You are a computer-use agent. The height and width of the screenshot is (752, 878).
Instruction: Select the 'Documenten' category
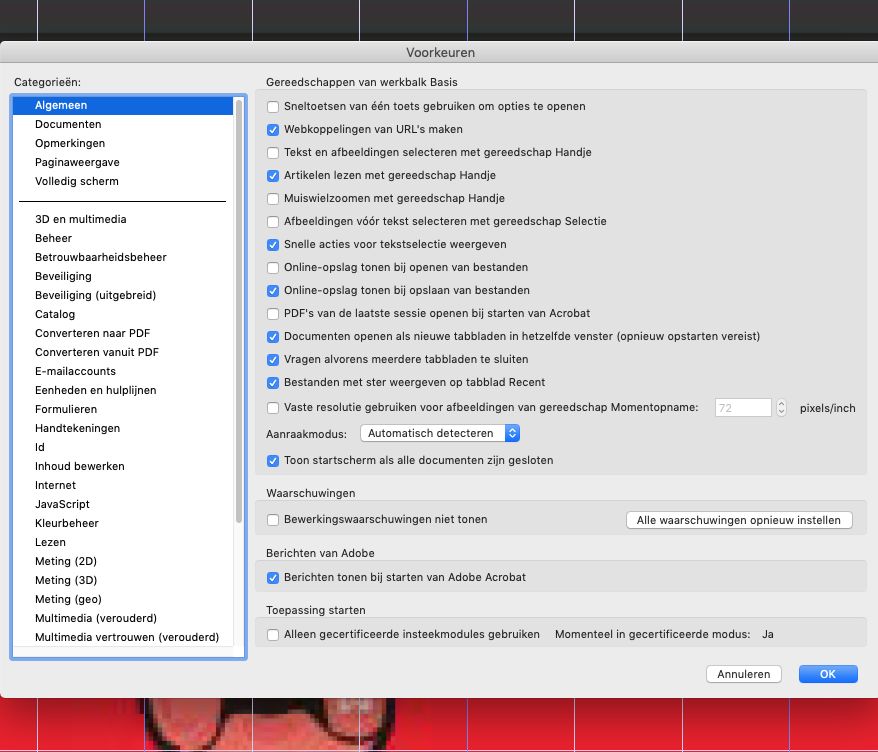click(70, 124)
